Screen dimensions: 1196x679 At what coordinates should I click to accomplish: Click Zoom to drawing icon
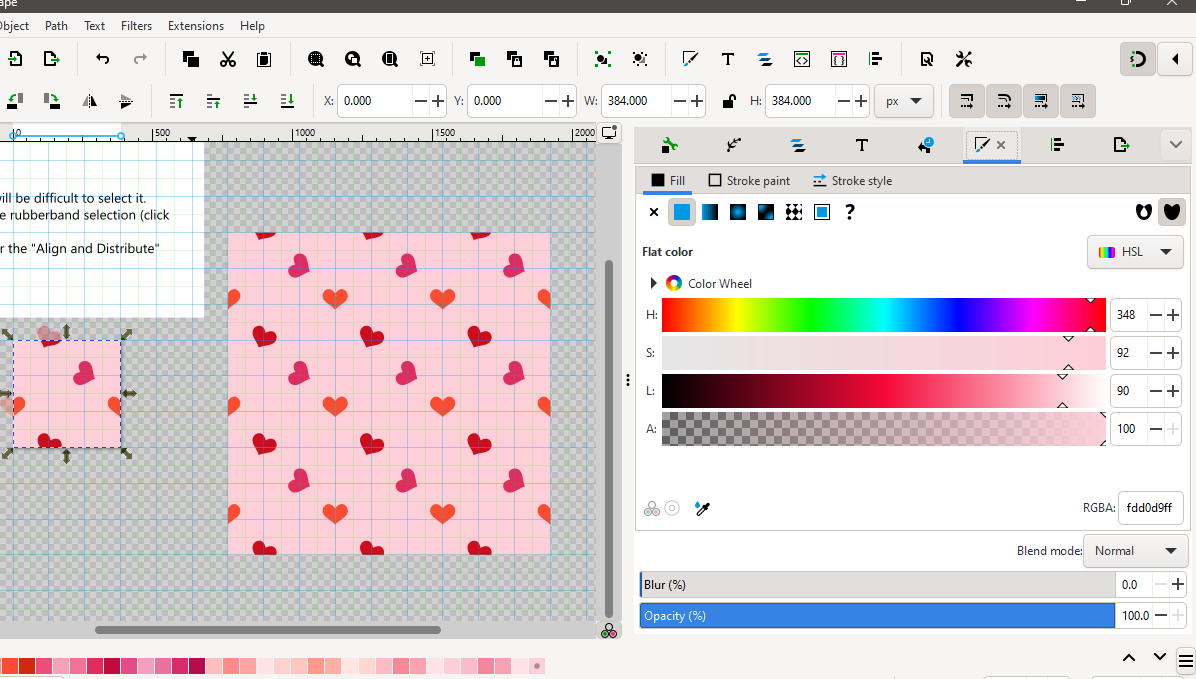352,59
